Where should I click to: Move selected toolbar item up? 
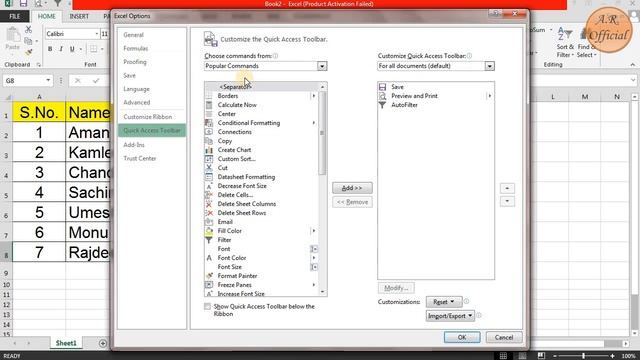click(x=507, y=188)
